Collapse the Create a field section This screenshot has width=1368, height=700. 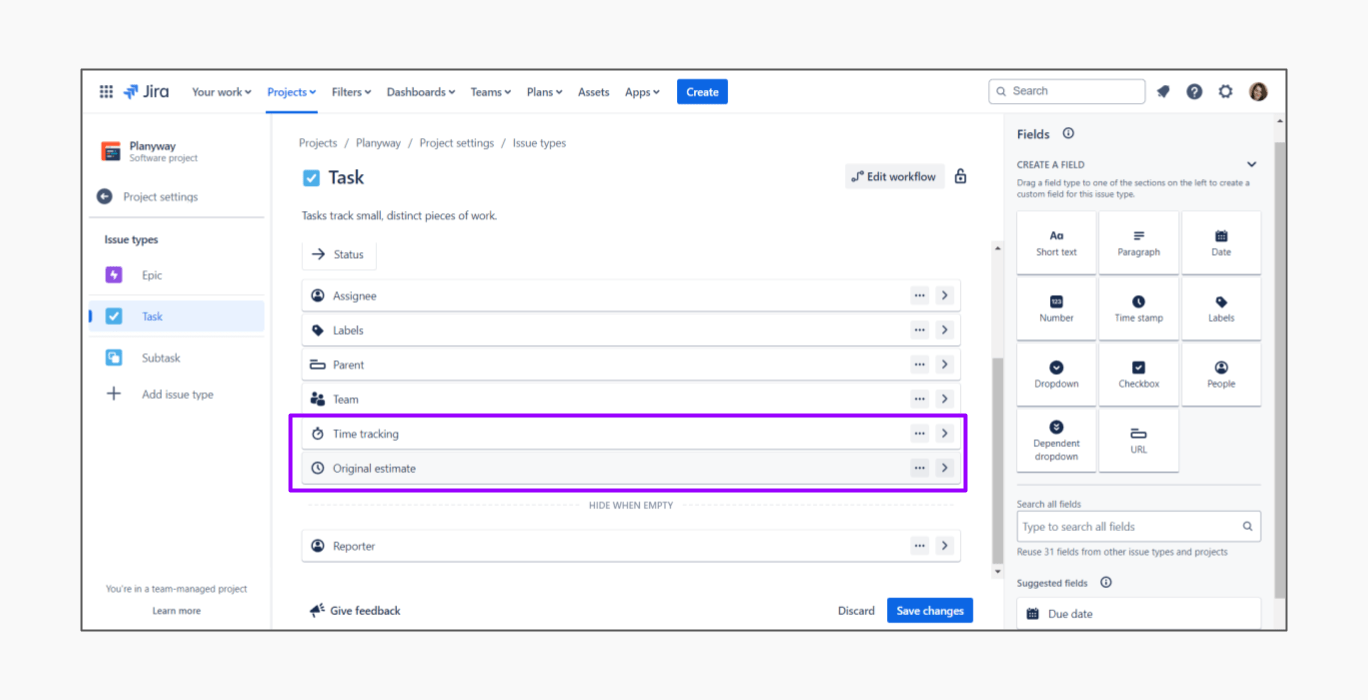click(1251, 165)
